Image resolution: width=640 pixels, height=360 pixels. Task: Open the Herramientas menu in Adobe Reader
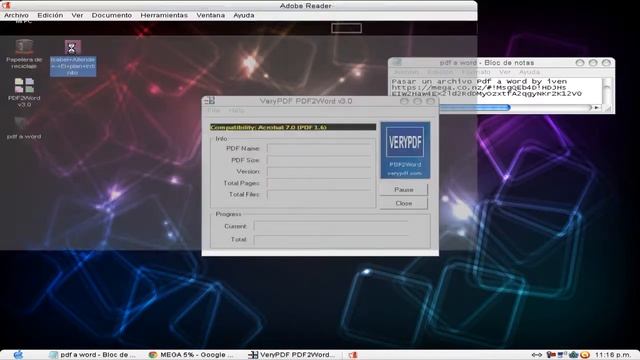pos(164,15)
